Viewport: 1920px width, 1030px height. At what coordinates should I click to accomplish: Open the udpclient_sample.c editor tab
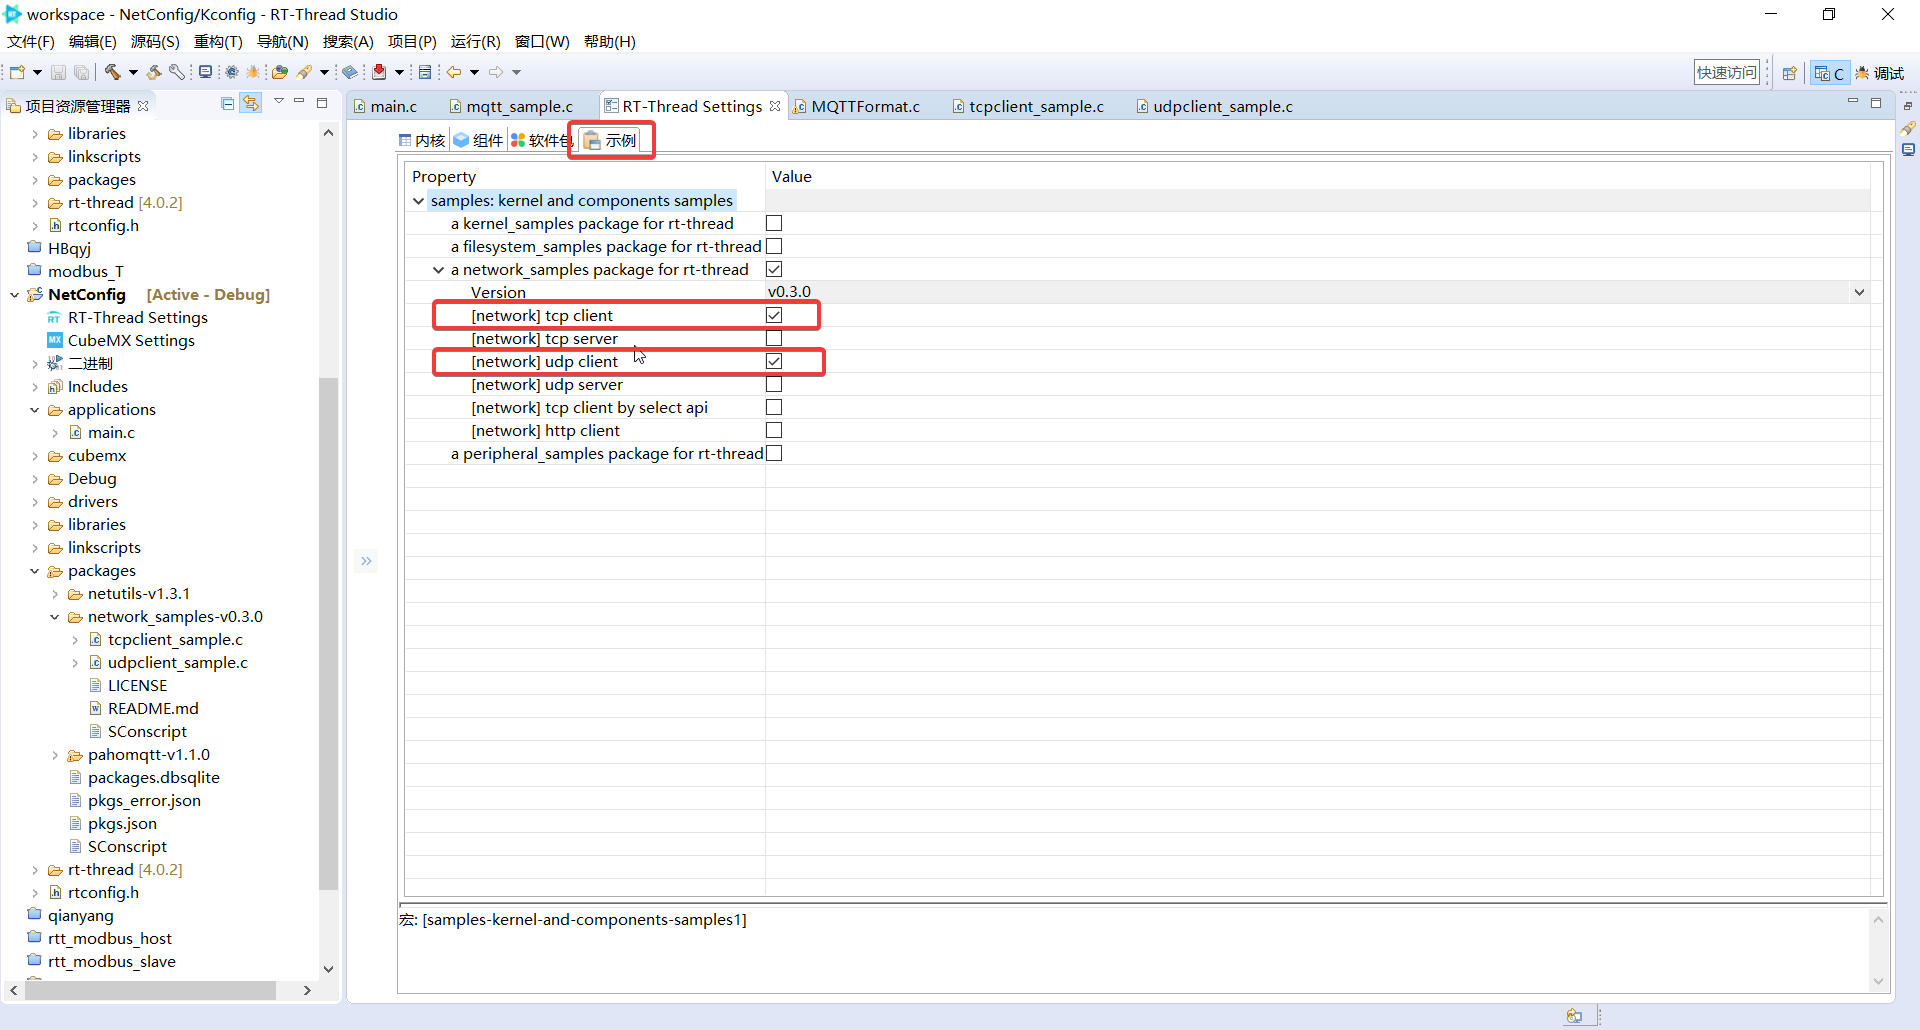tap(1215, 106)
